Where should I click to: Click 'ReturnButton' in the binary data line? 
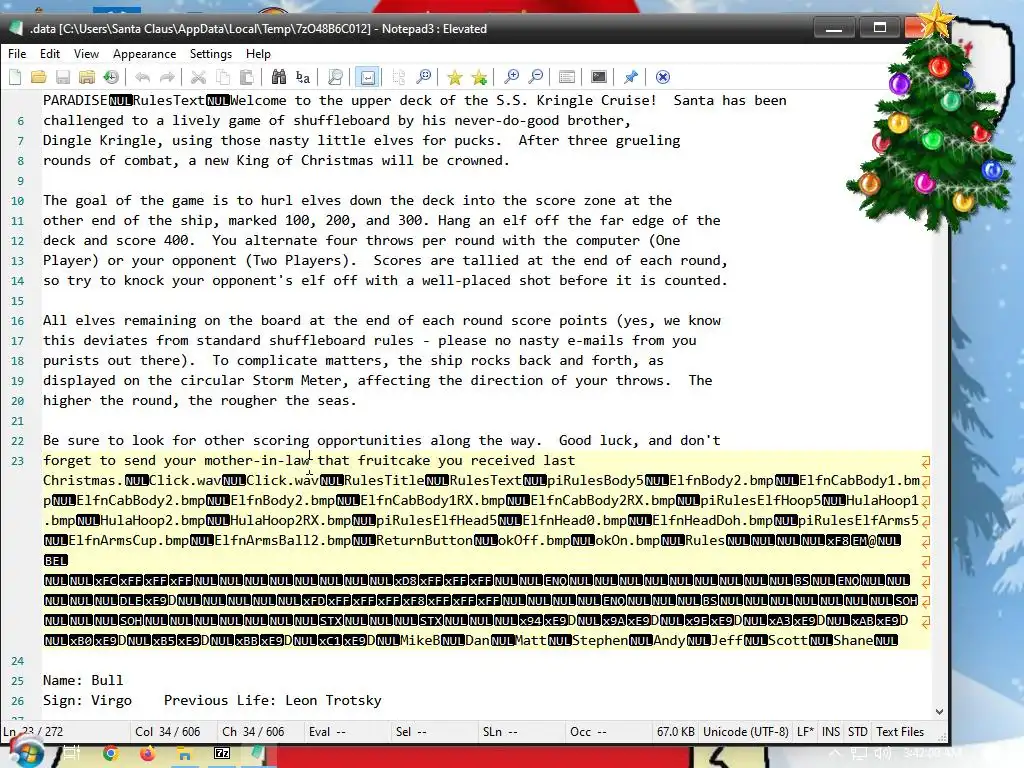coord(424,541)
